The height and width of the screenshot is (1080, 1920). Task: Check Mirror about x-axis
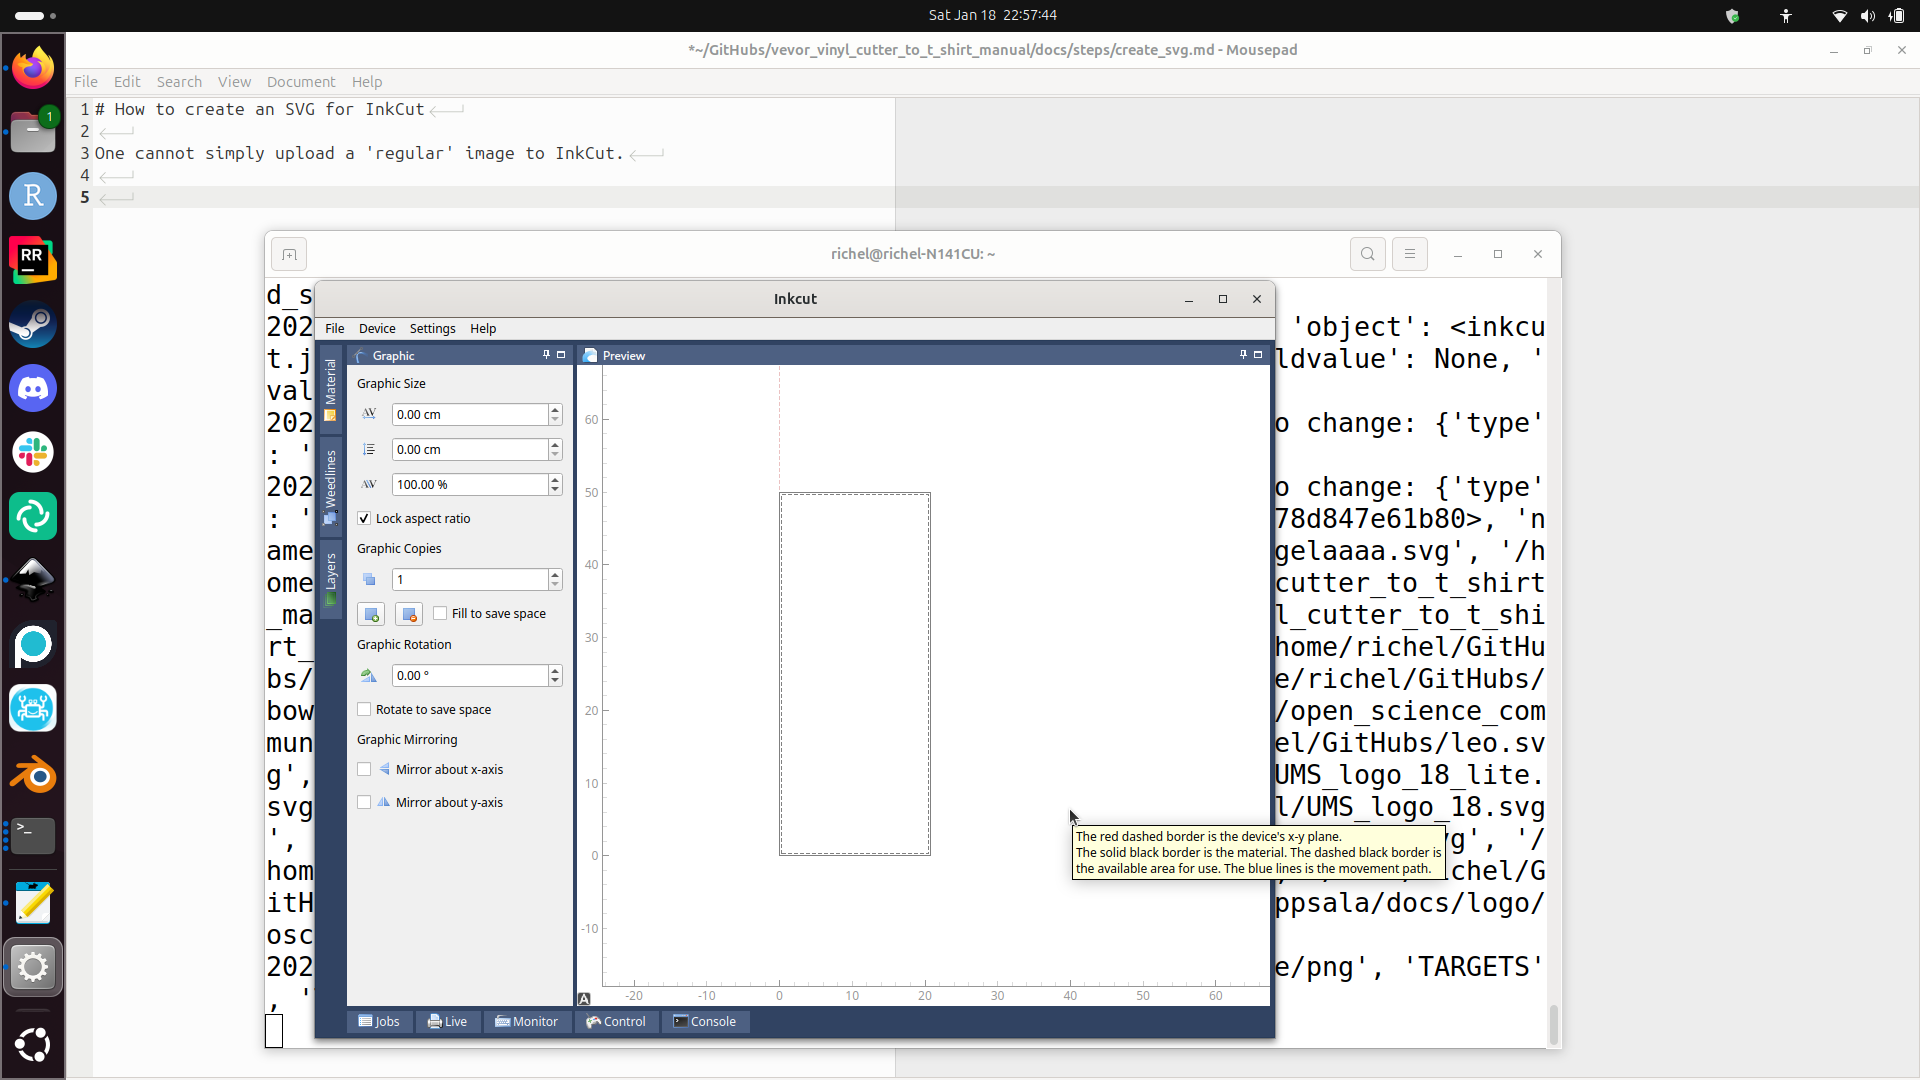click(x=364, y=769)
